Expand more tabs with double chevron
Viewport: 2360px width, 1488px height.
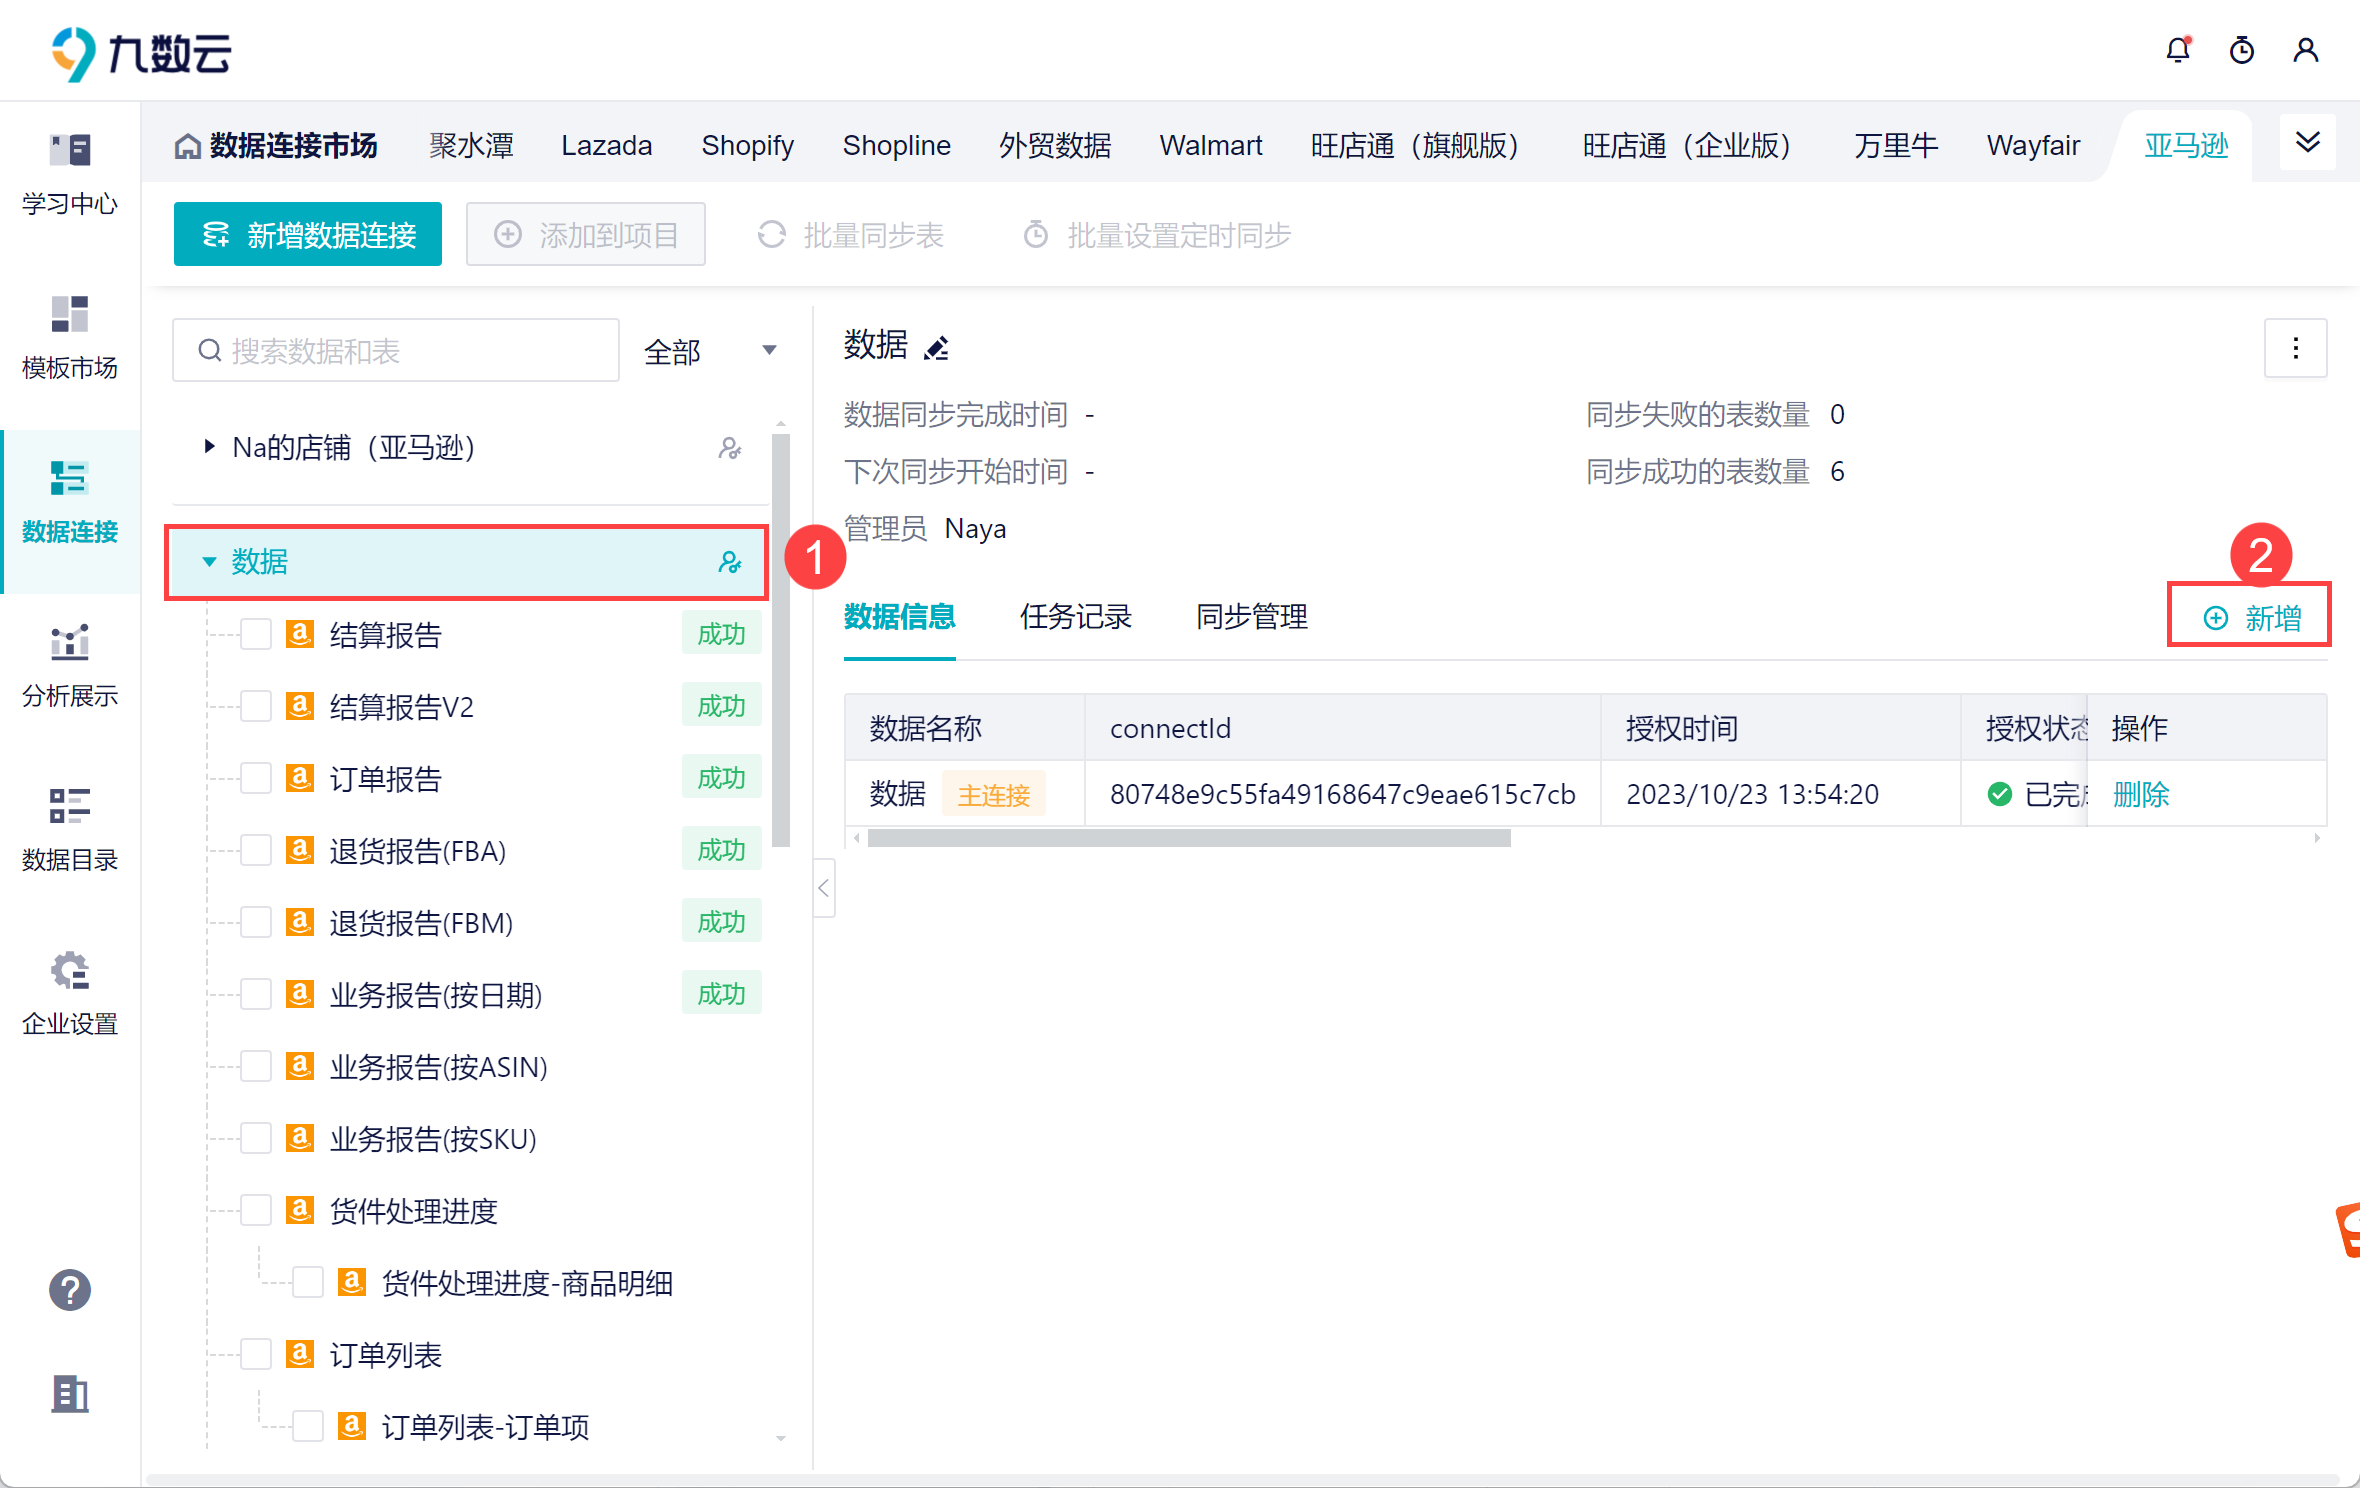pos(2307,142)
